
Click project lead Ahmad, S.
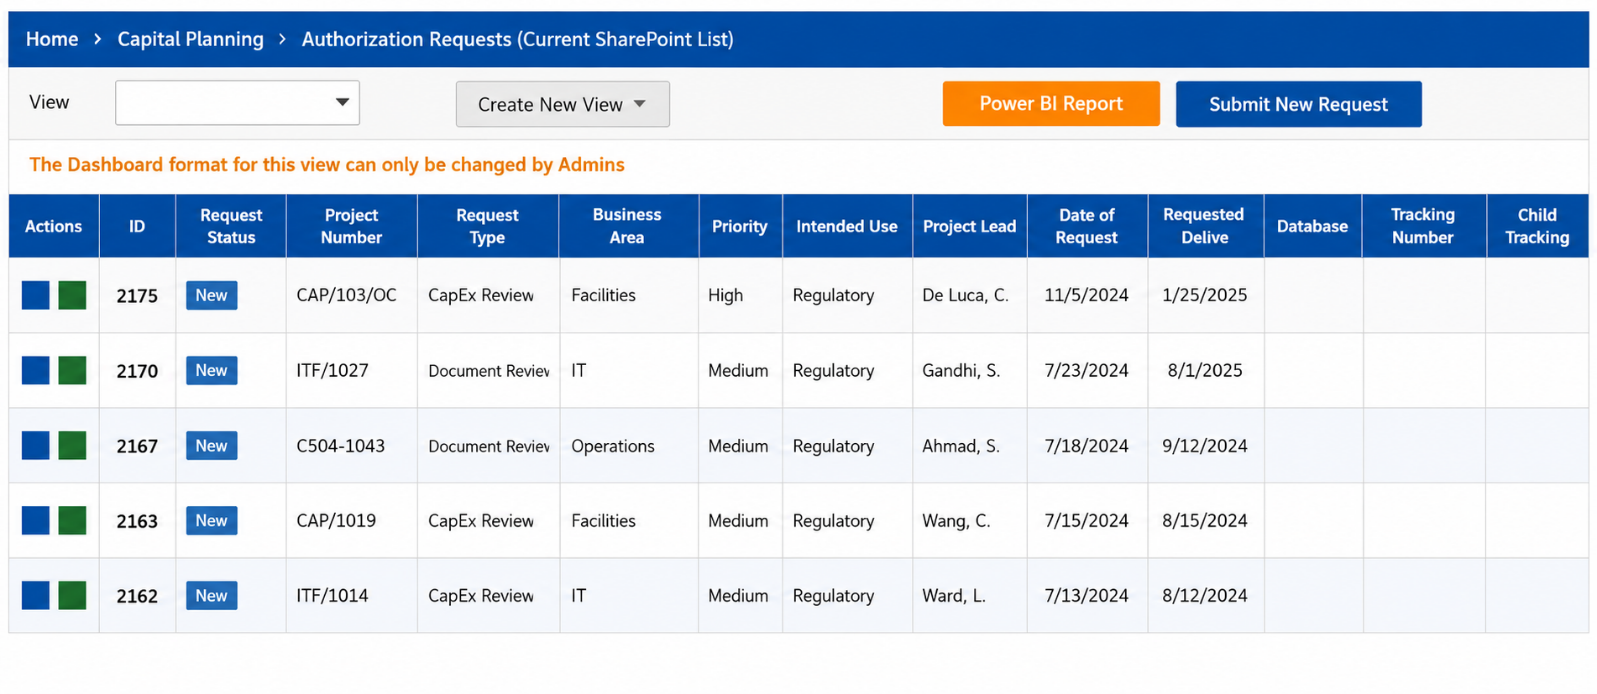(x=961, y=446)
